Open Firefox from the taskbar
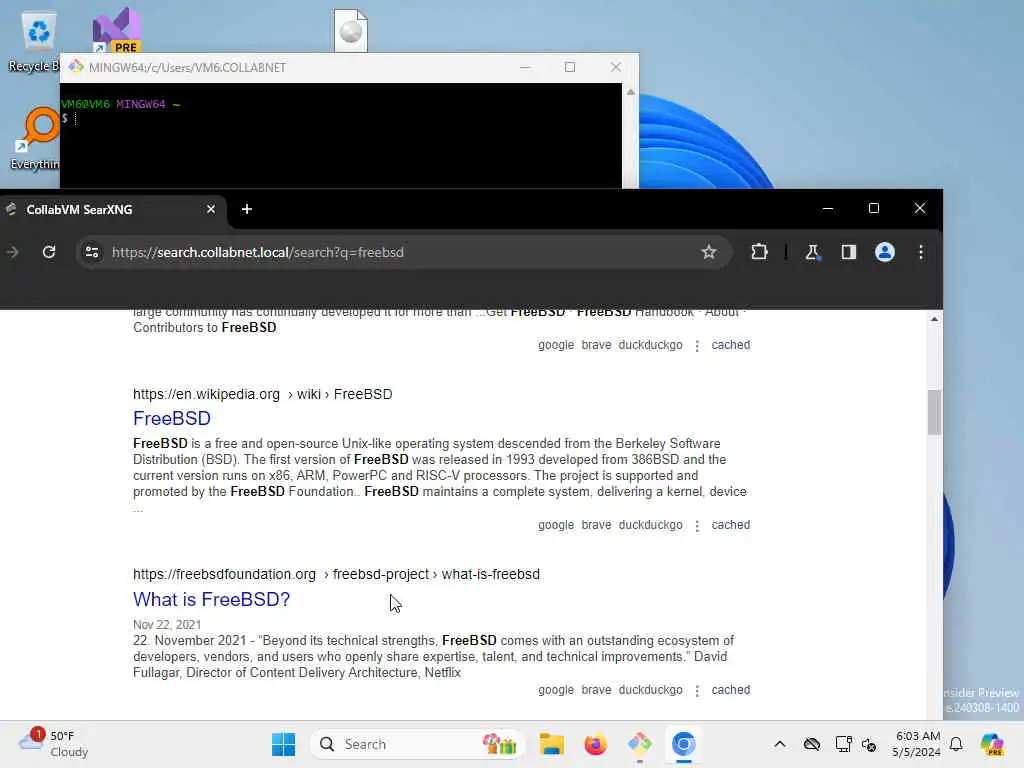The image size is (1024, 768). (x=595, y=744)
